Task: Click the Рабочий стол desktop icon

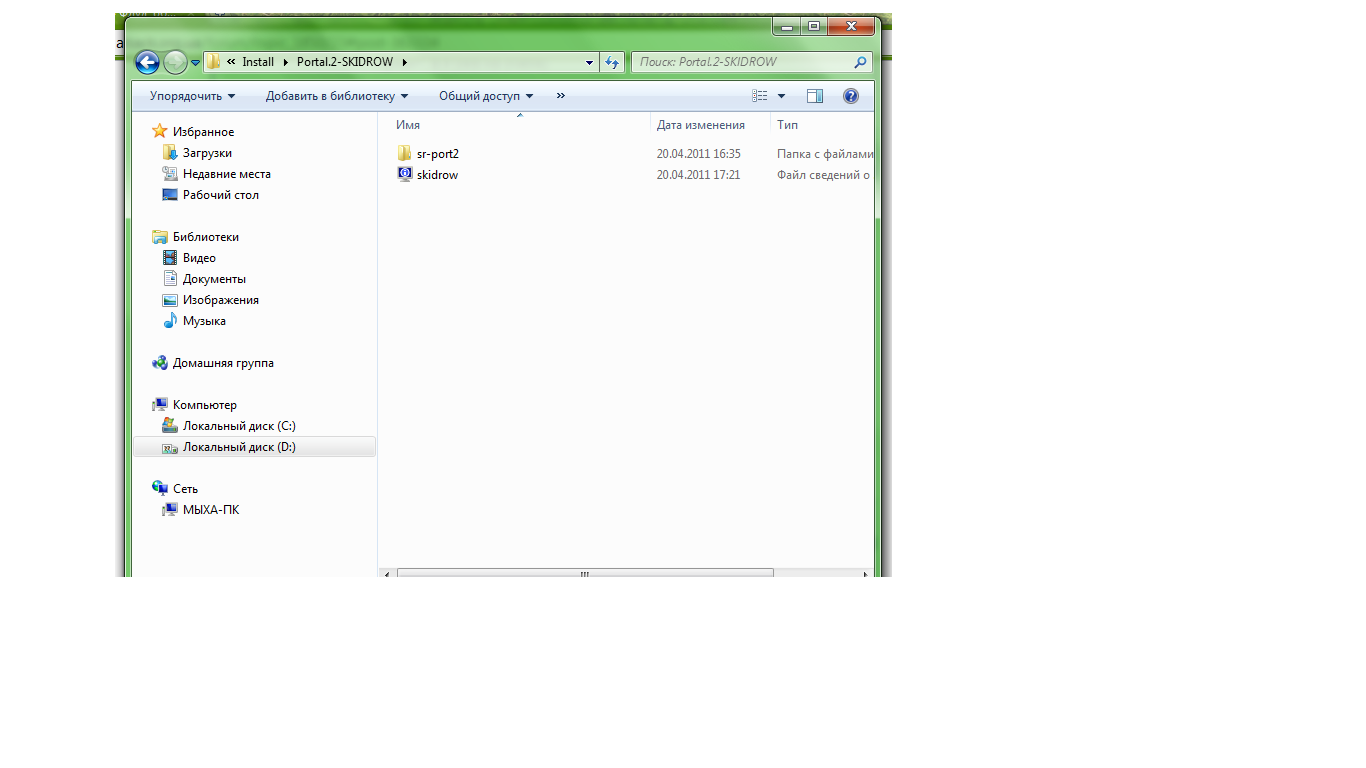Action: (170, 195)
